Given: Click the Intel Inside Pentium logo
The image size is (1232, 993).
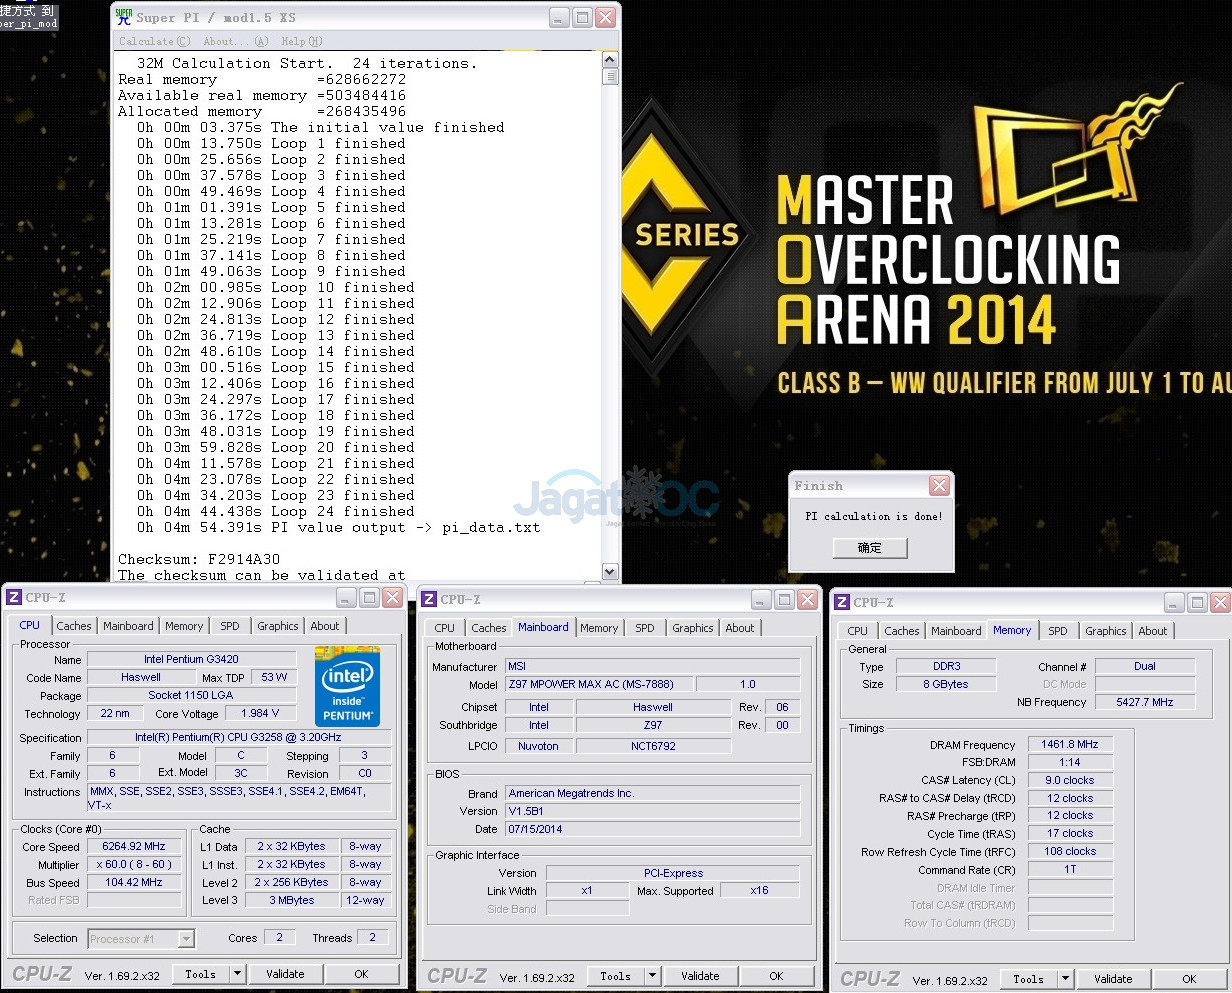Looking at the screenshot, I should click(x=348, y=685).
